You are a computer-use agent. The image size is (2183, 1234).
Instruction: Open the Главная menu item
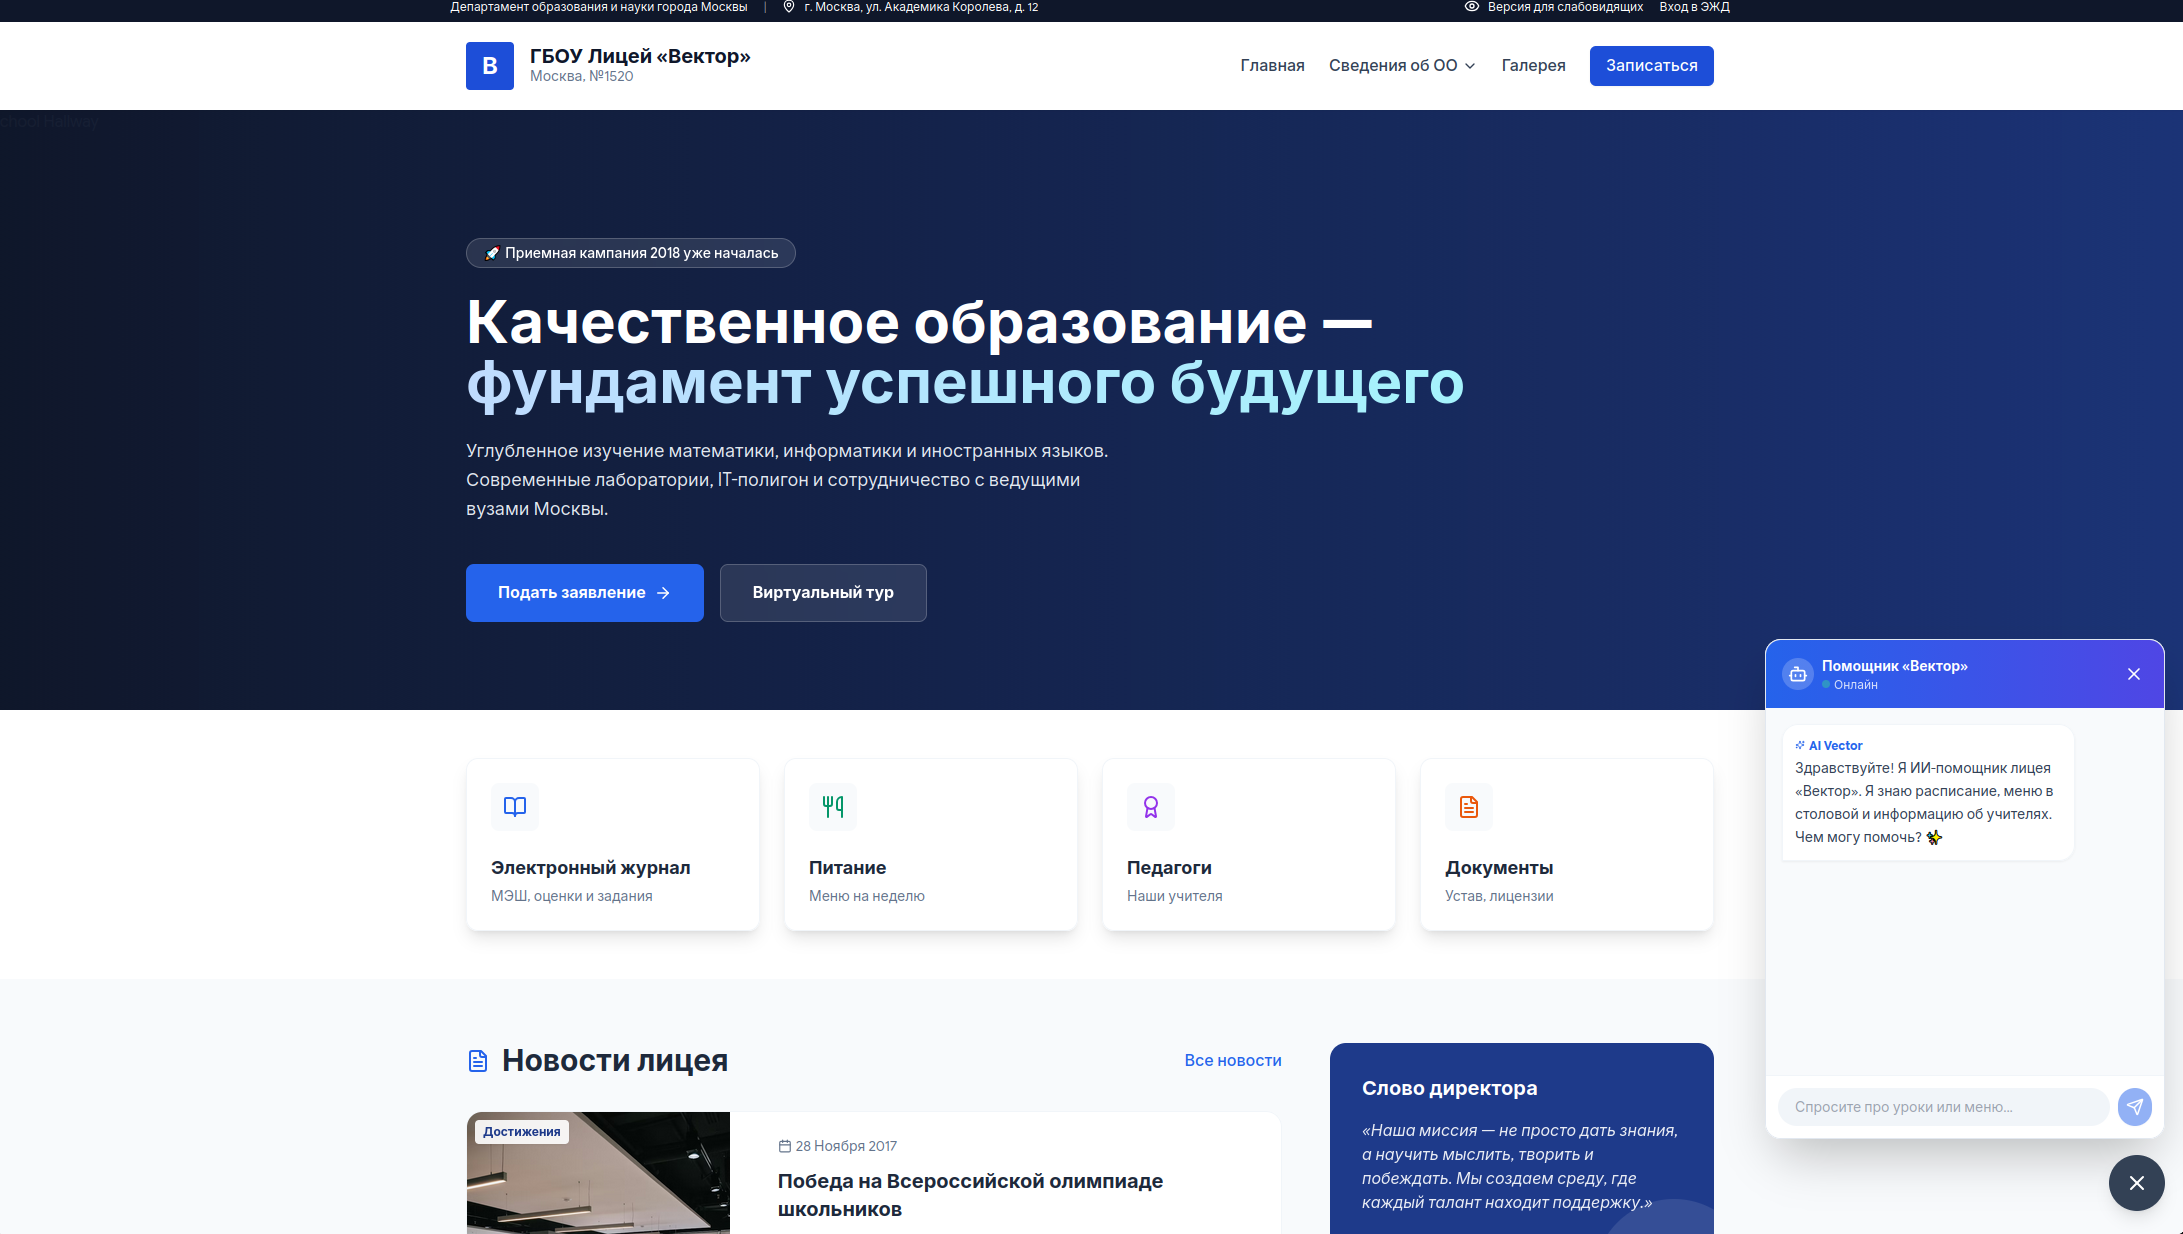point(1272,66)
